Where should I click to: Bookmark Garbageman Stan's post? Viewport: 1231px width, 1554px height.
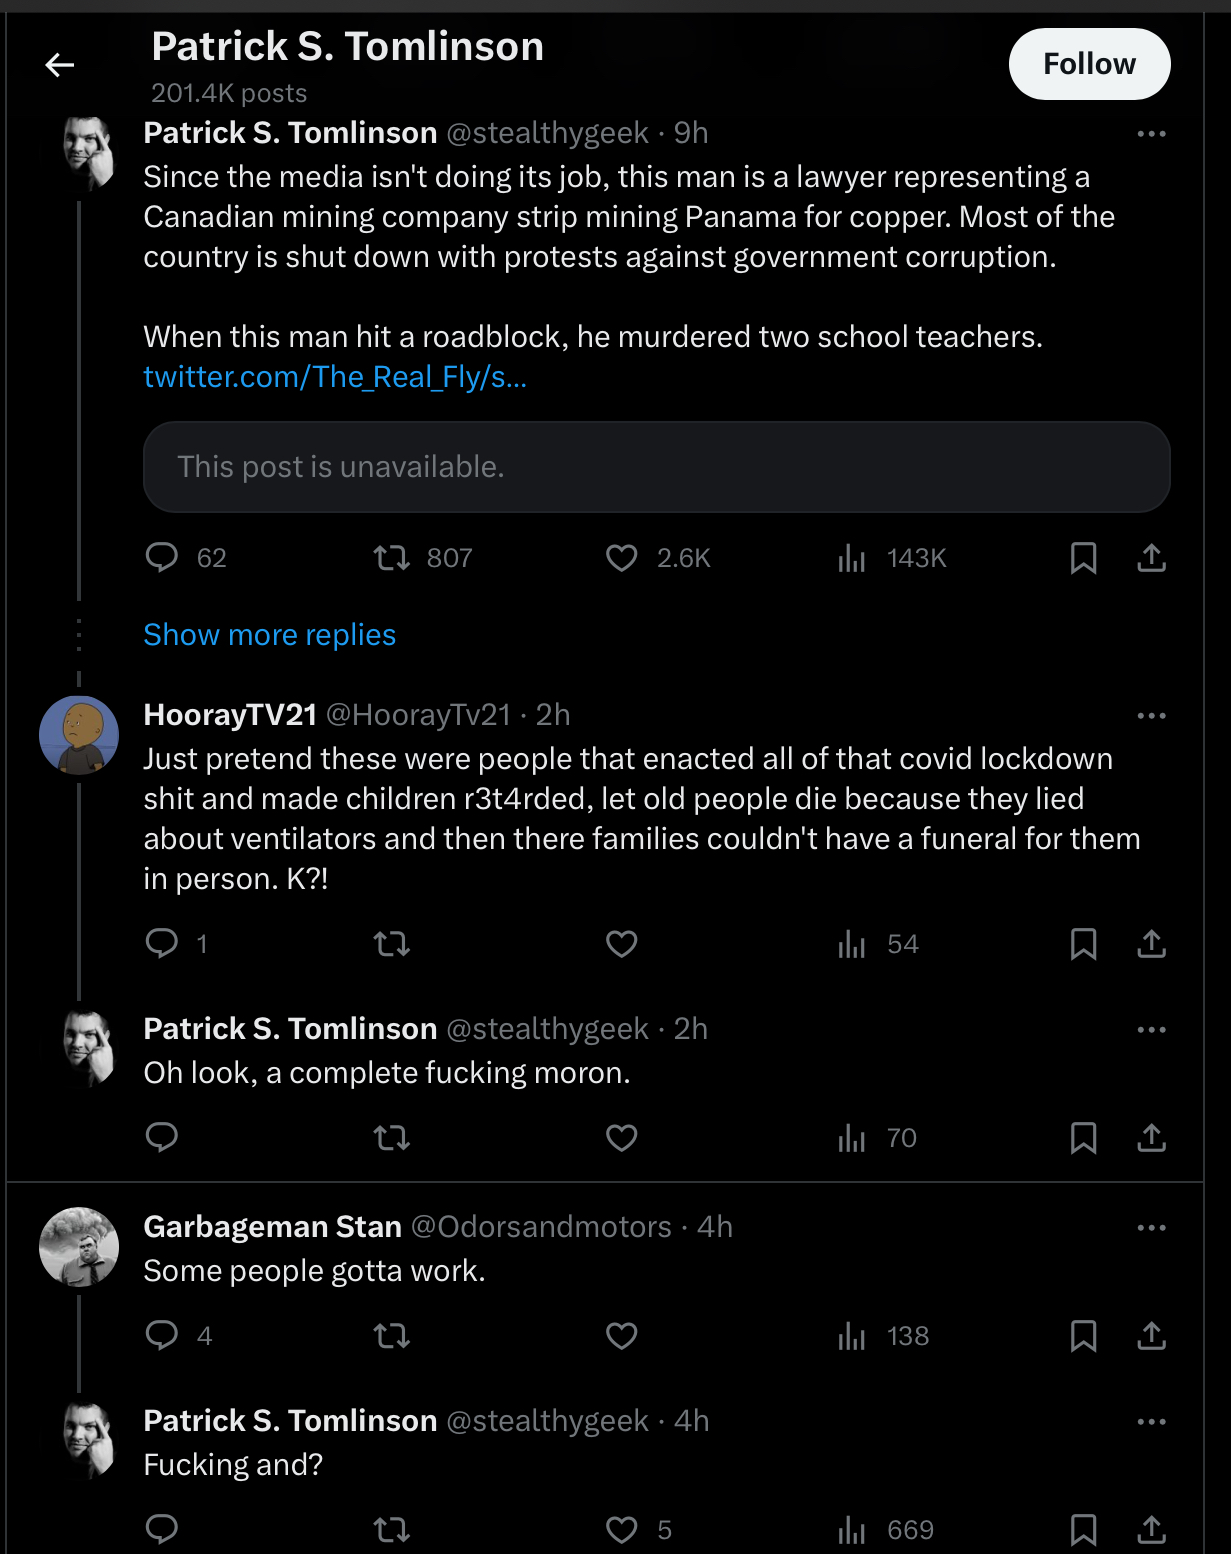tap(1083, 1335)
